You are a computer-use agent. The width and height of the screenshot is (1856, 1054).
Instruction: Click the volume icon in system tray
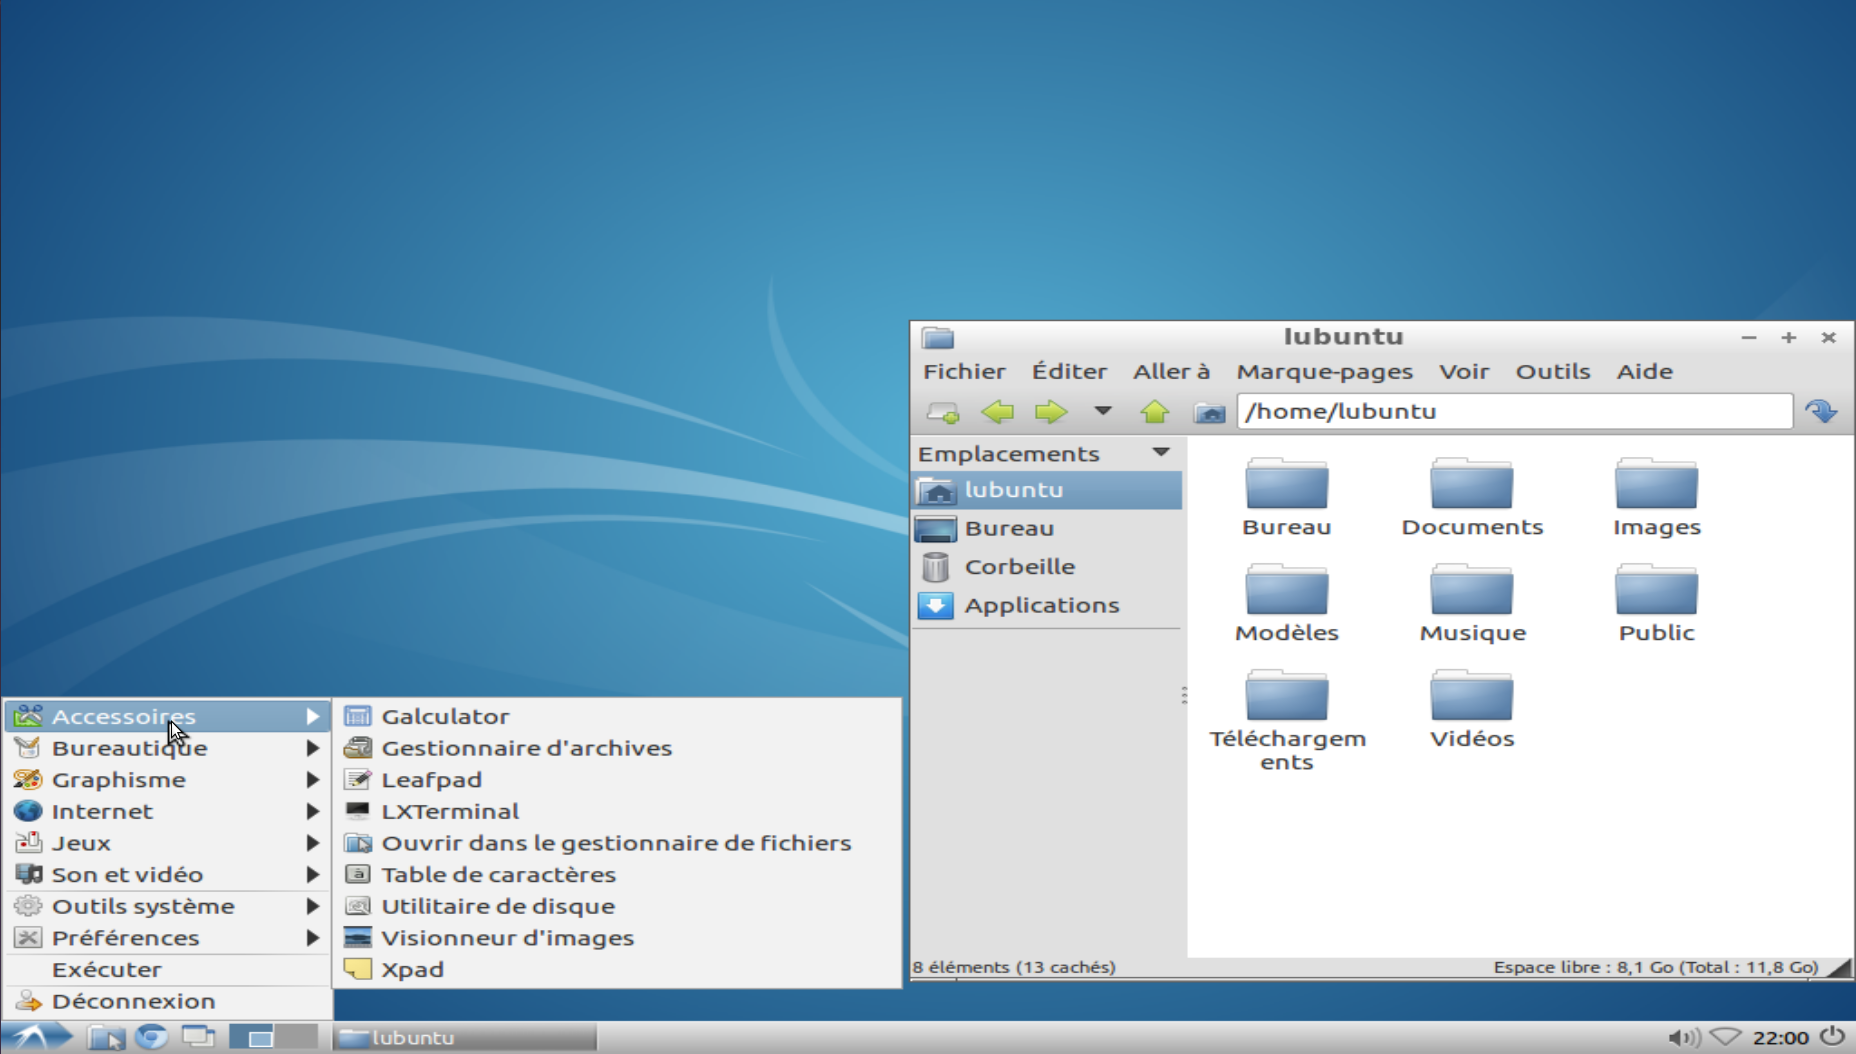point(1684,1038)
